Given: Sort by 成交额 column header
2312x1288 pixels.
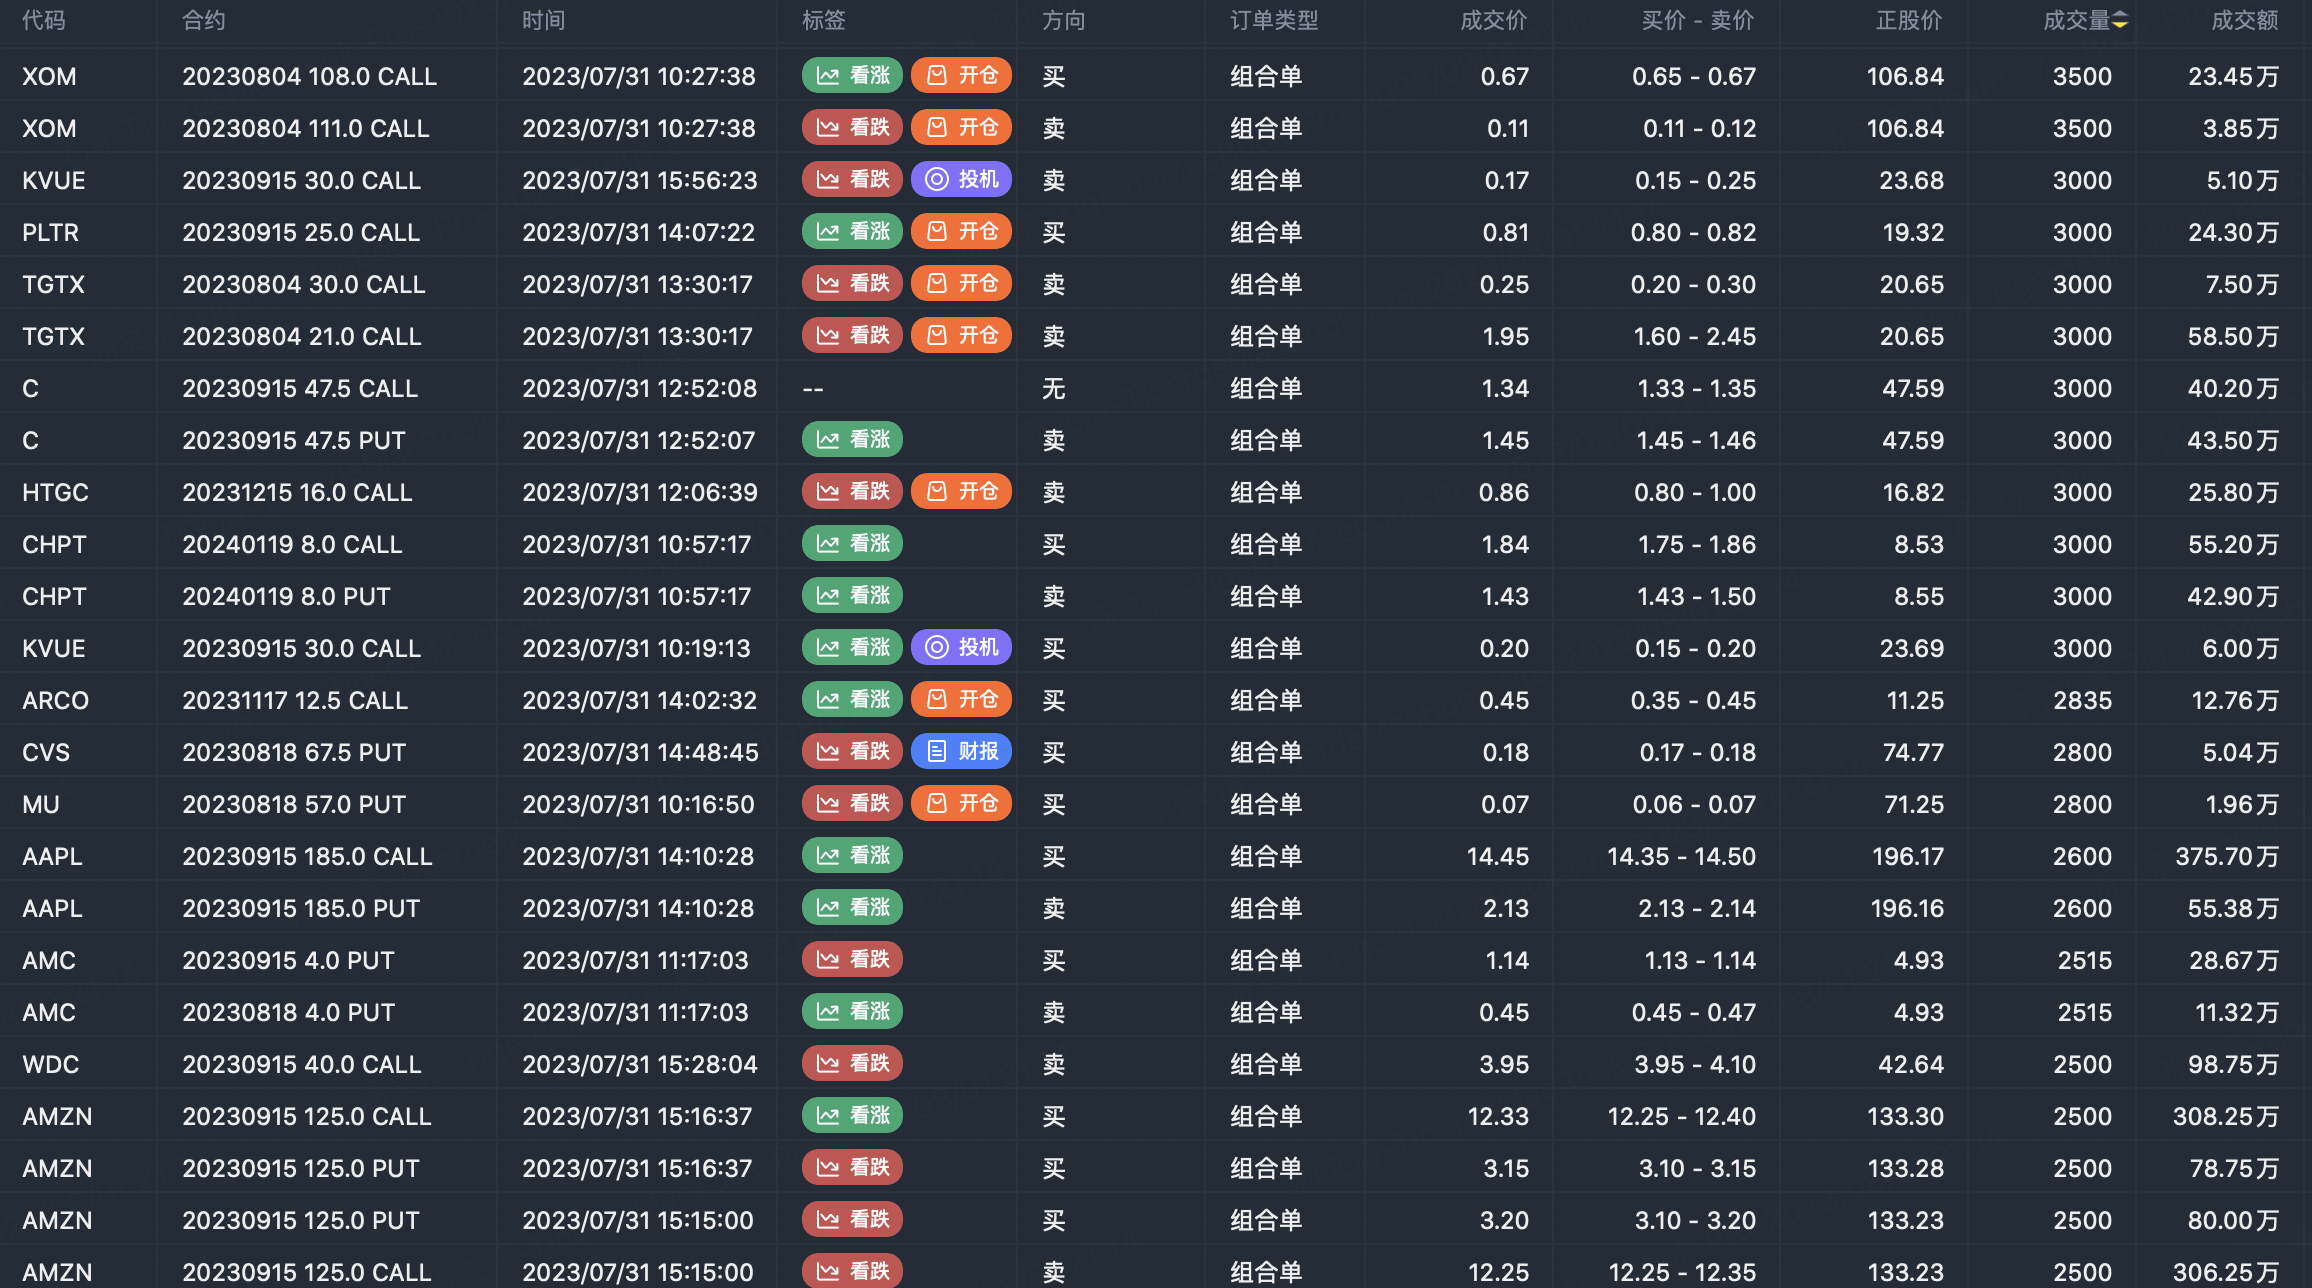Looking at the screenshot, I should click(x=2244, y=21).
